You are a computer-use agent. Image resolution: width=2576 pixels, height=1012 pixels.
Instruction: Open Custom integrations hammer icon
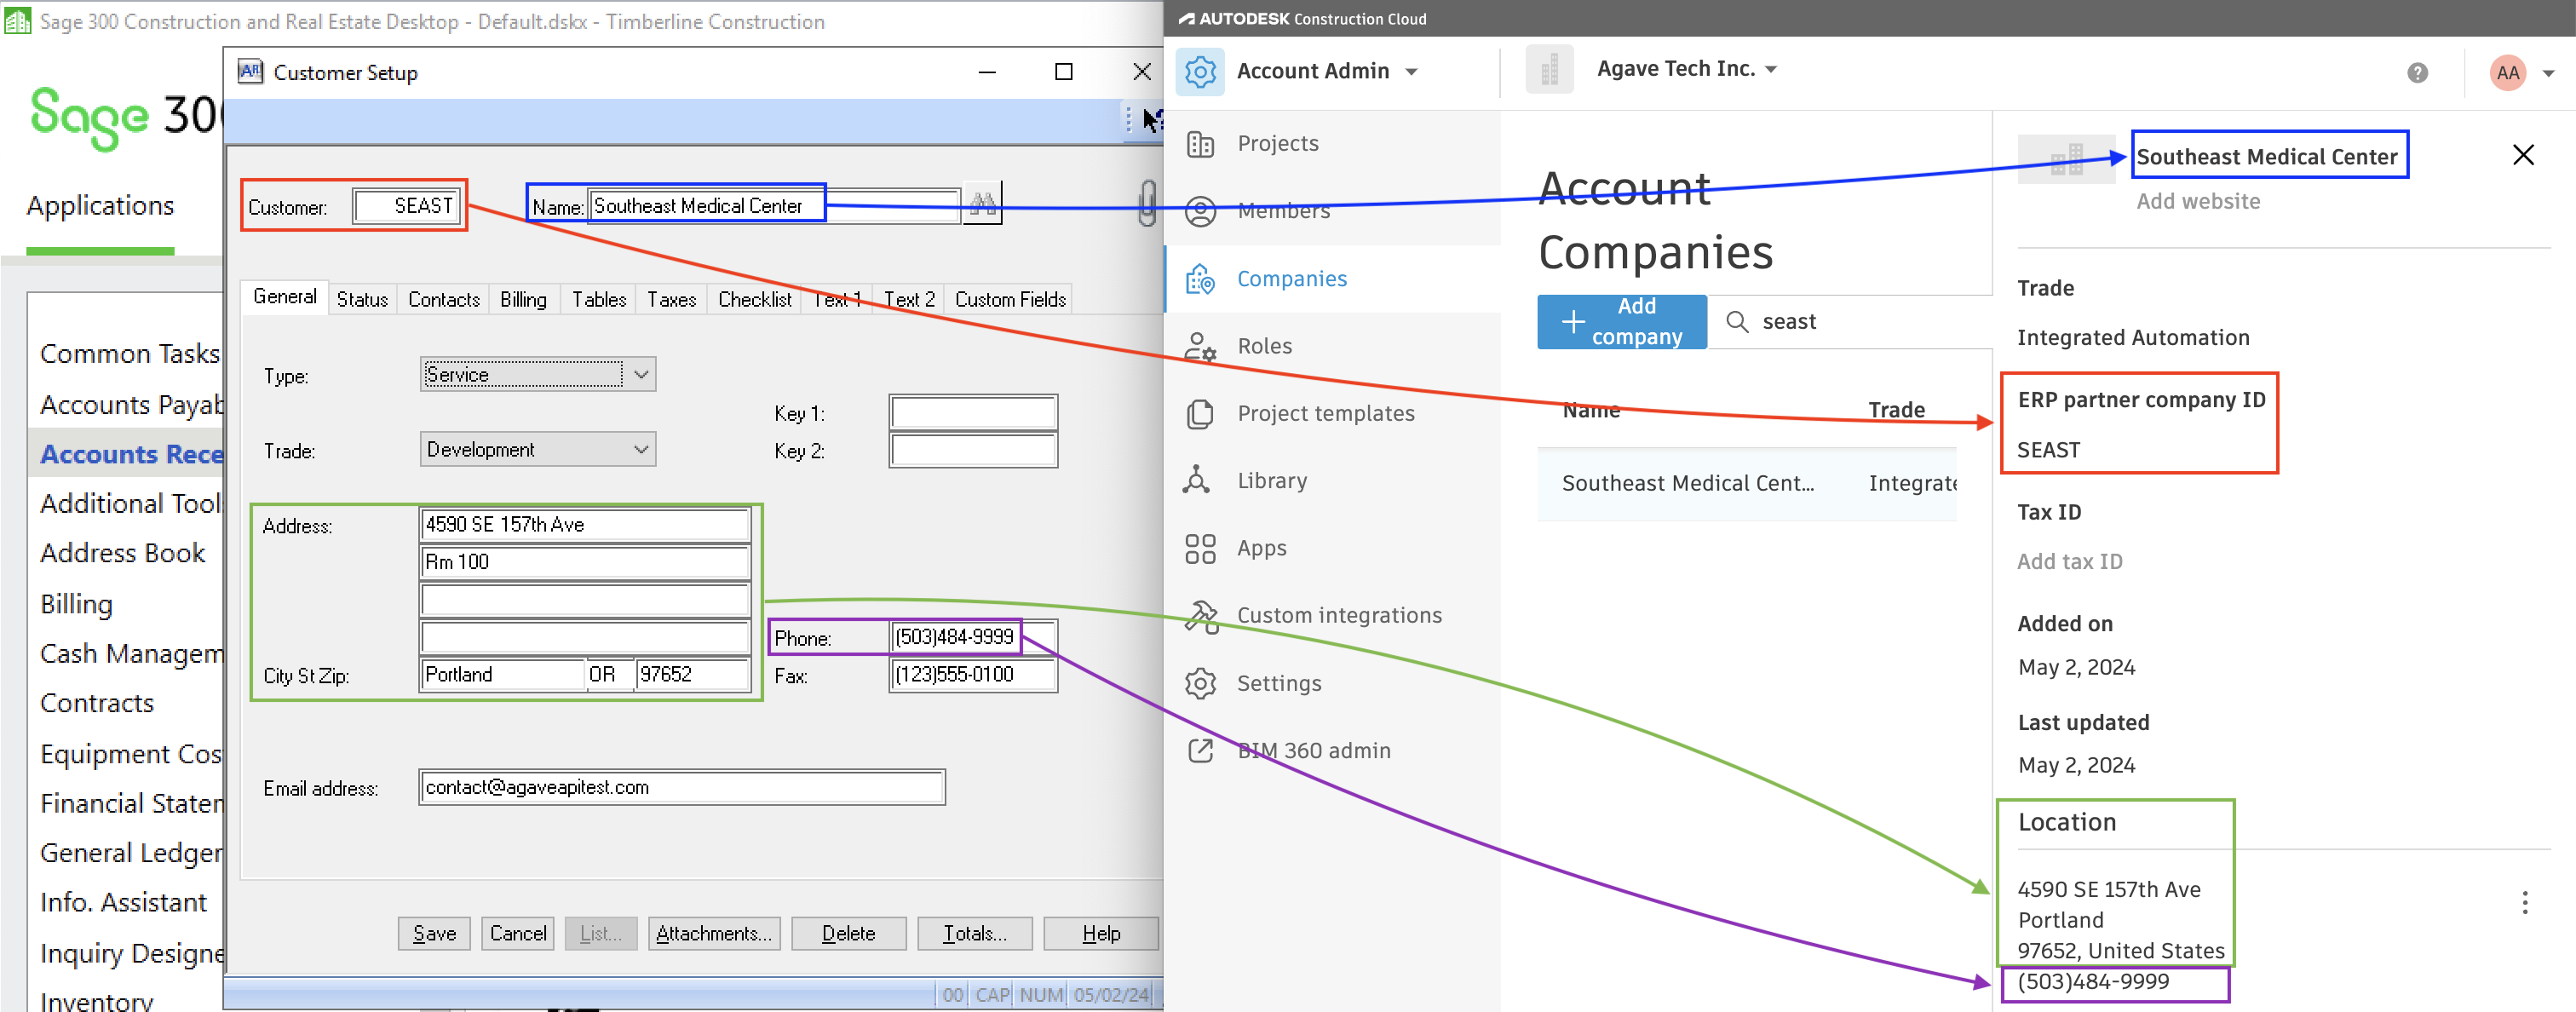point(1200,616)
